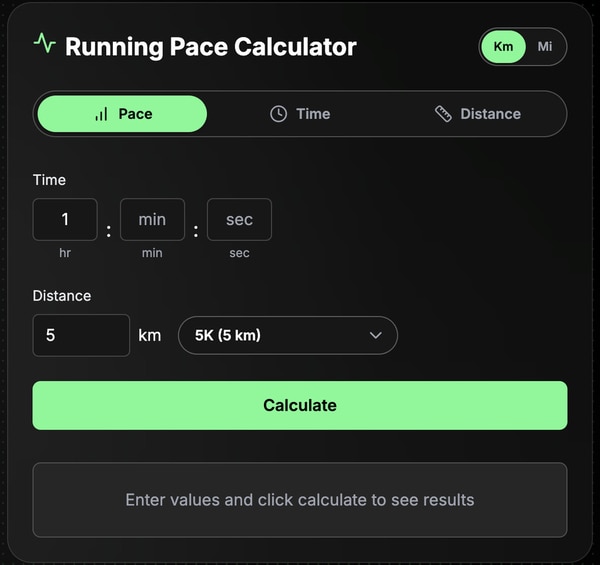Click the bar chart icon in Pace tab
The width and height of the screenshot is (600, 565).
pyautogui.click(x=101, y=114)
